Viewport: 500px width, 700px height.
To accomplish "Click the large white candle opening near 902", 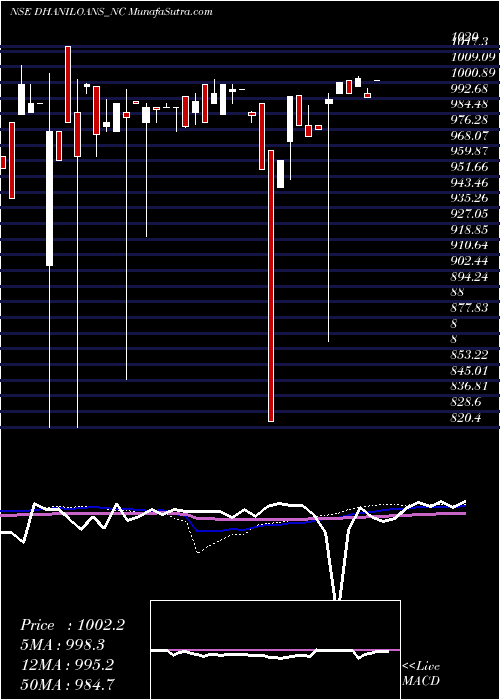I will point(50,198).
